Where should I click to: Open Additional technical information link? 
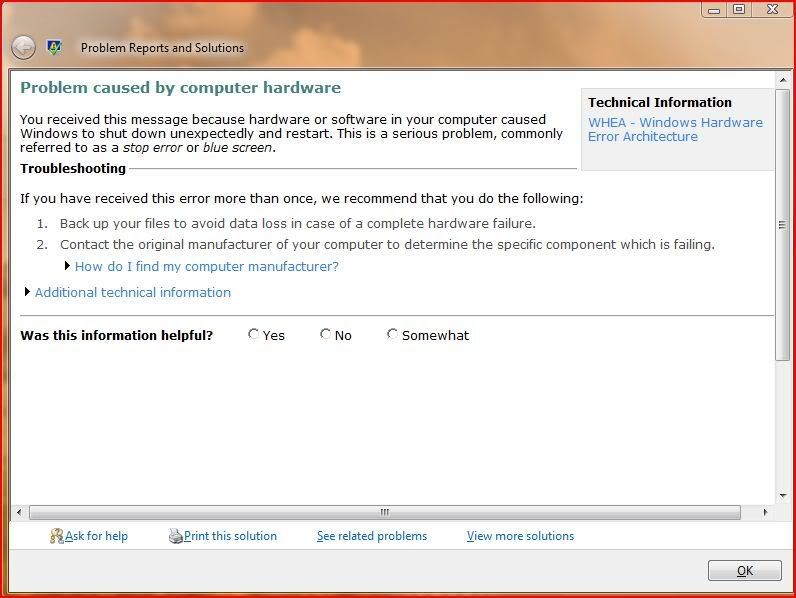tap(133, 292)
